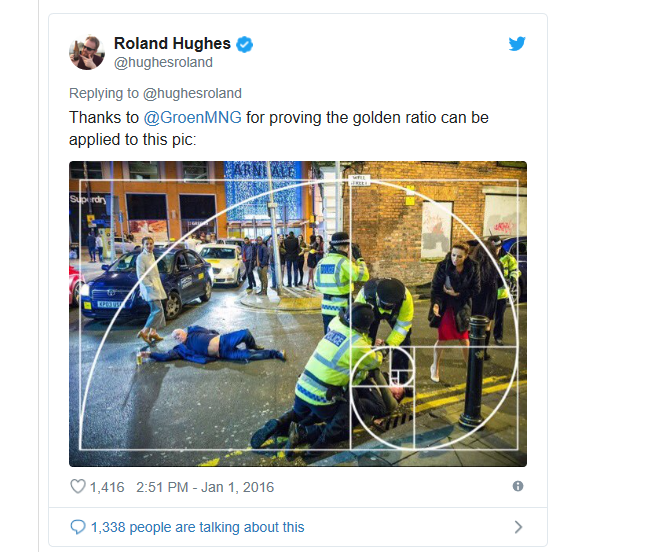
Task: Click the tweet text about golden ratio
Action: [279, 128]
